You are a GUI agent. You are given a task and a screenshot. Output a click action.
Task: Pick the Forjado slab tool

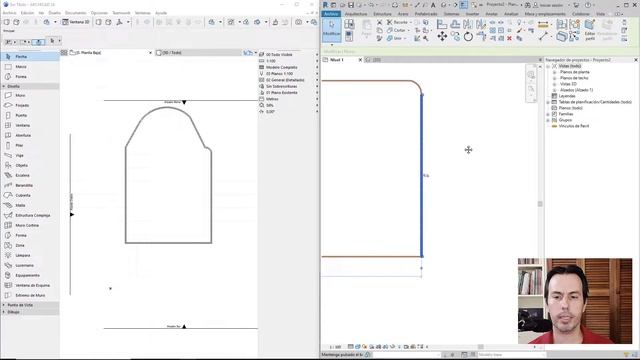(29, 105)
